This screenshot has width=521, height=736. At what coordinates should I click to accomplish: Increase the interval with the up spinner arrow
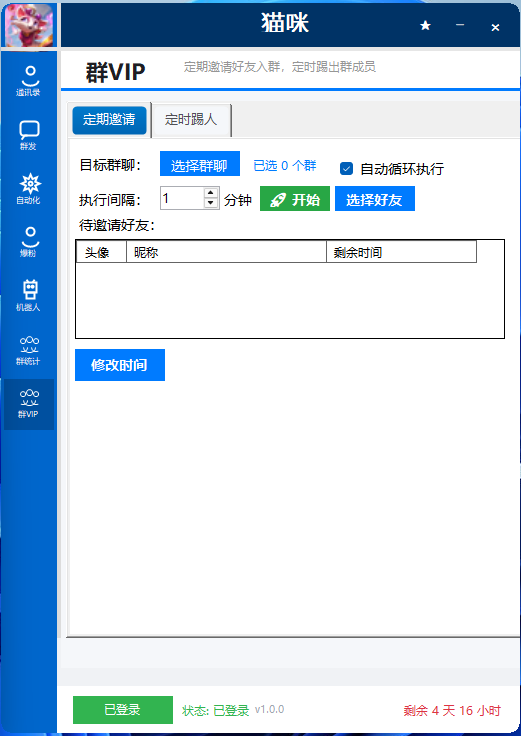click(x=211, y=192)
